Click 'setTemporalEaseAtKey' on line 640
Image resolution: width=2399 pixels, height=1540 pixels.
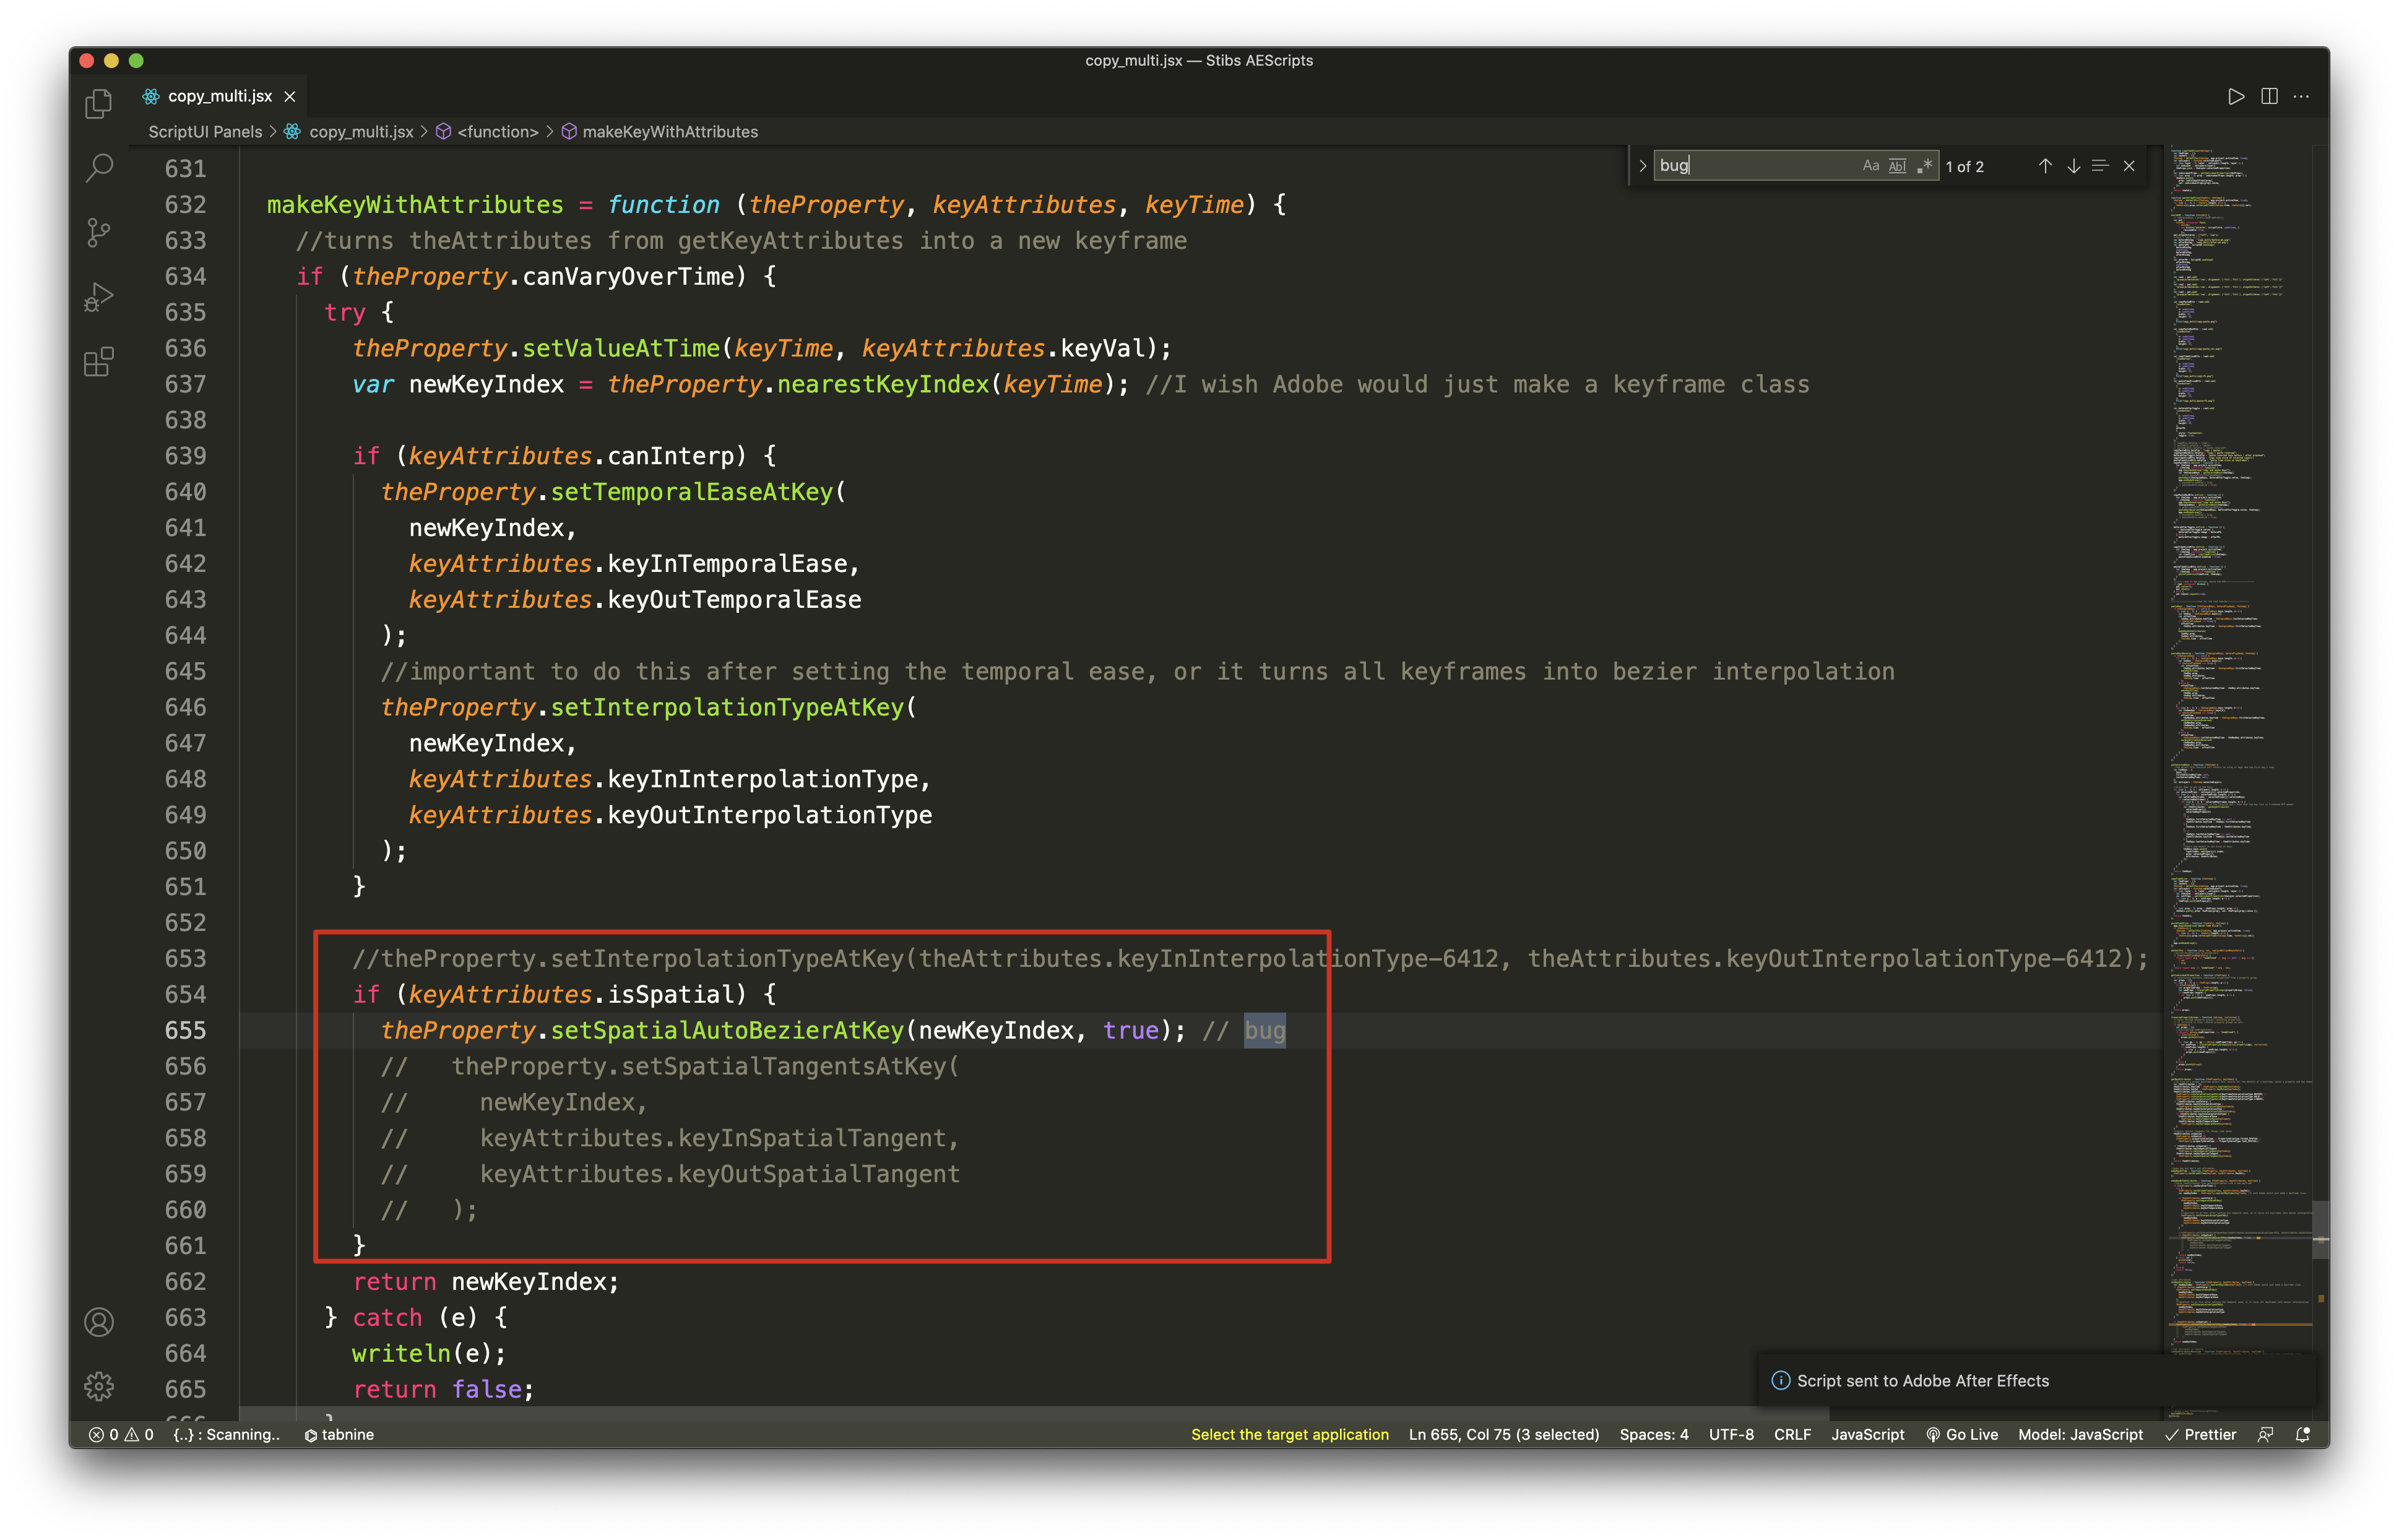691,492
